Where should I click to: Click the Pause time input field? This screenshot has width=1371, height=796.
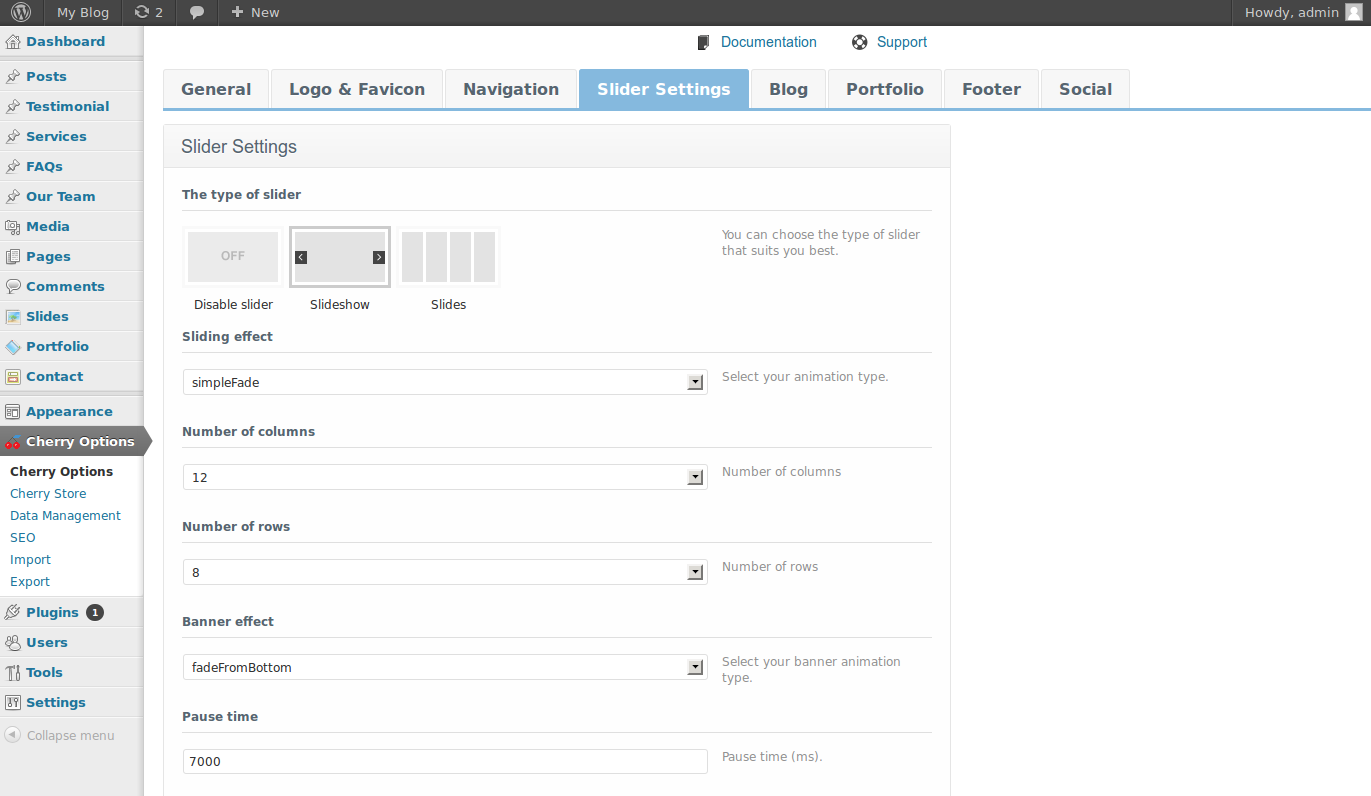(445, 762)
